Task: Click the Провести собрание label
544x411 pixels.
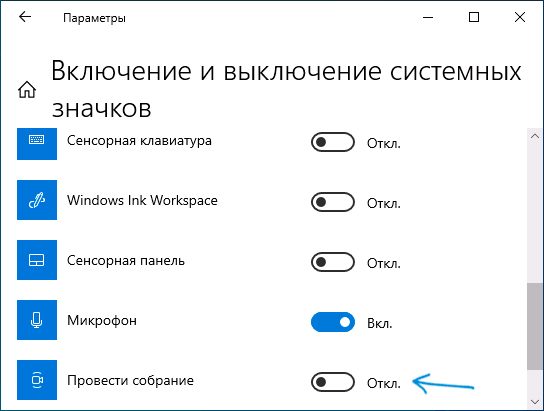Action: tap(130, 380)
